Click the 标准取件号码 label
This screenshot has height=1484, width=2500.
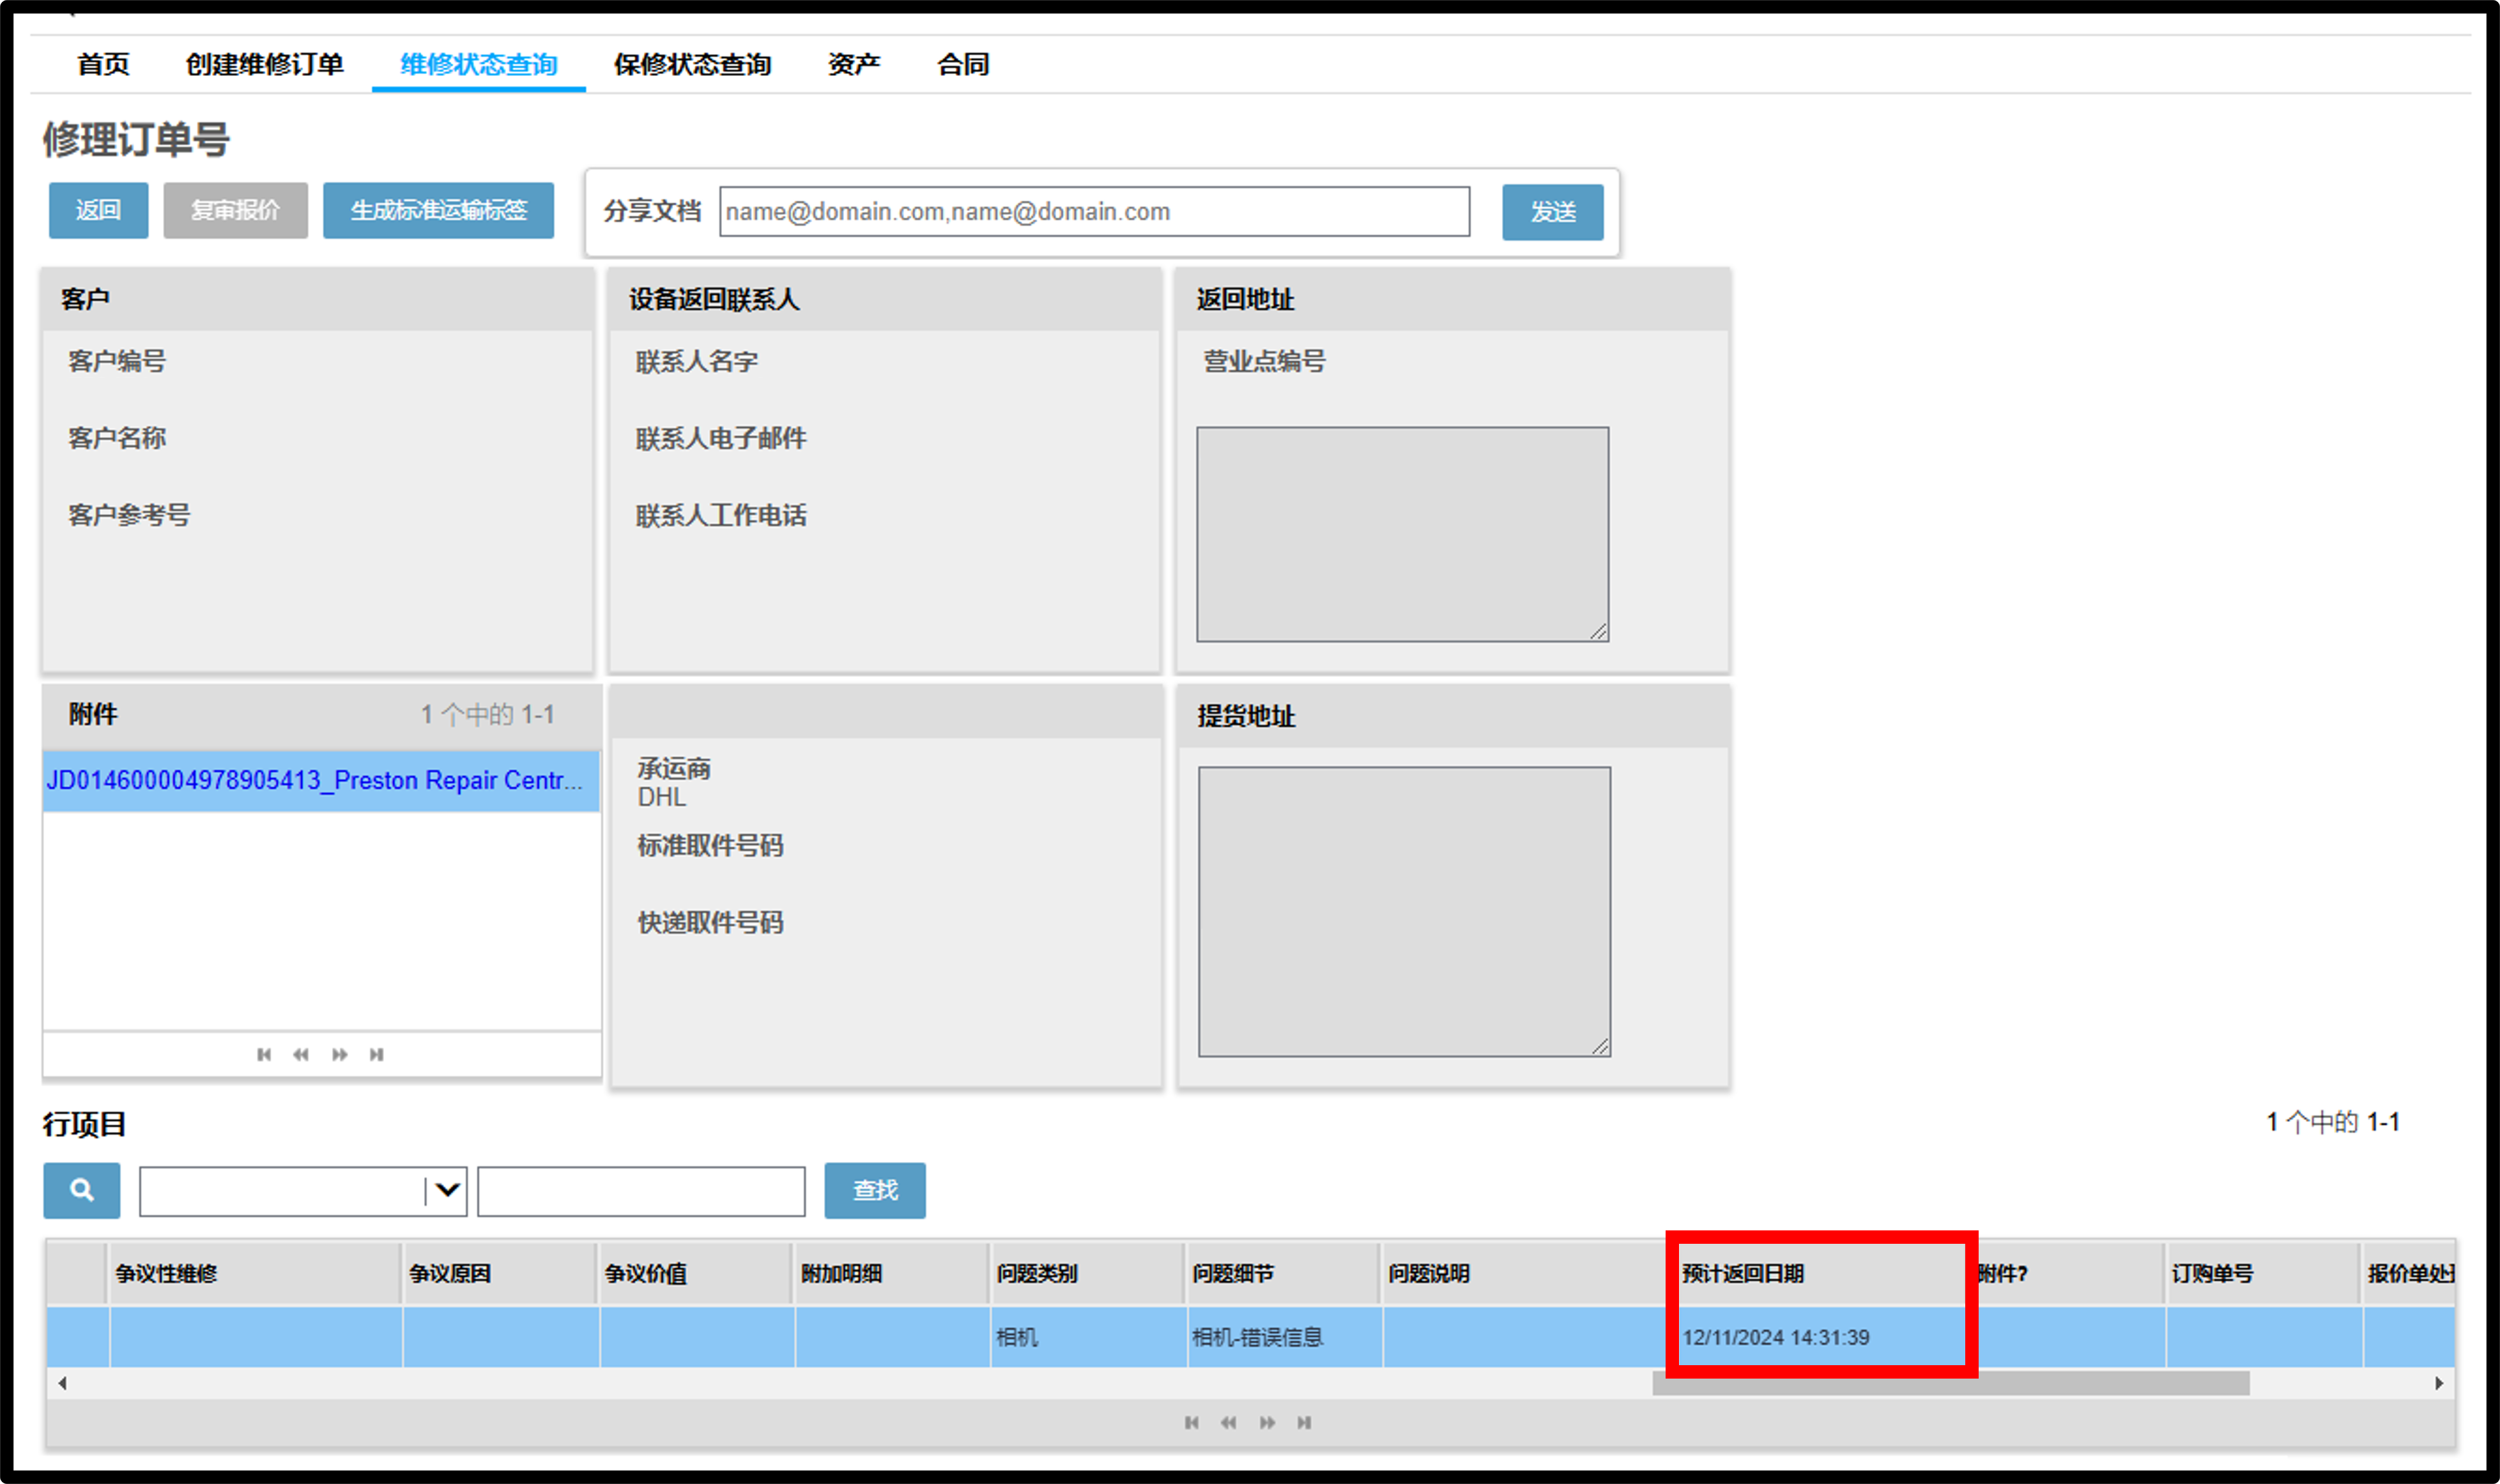point(711,846)
